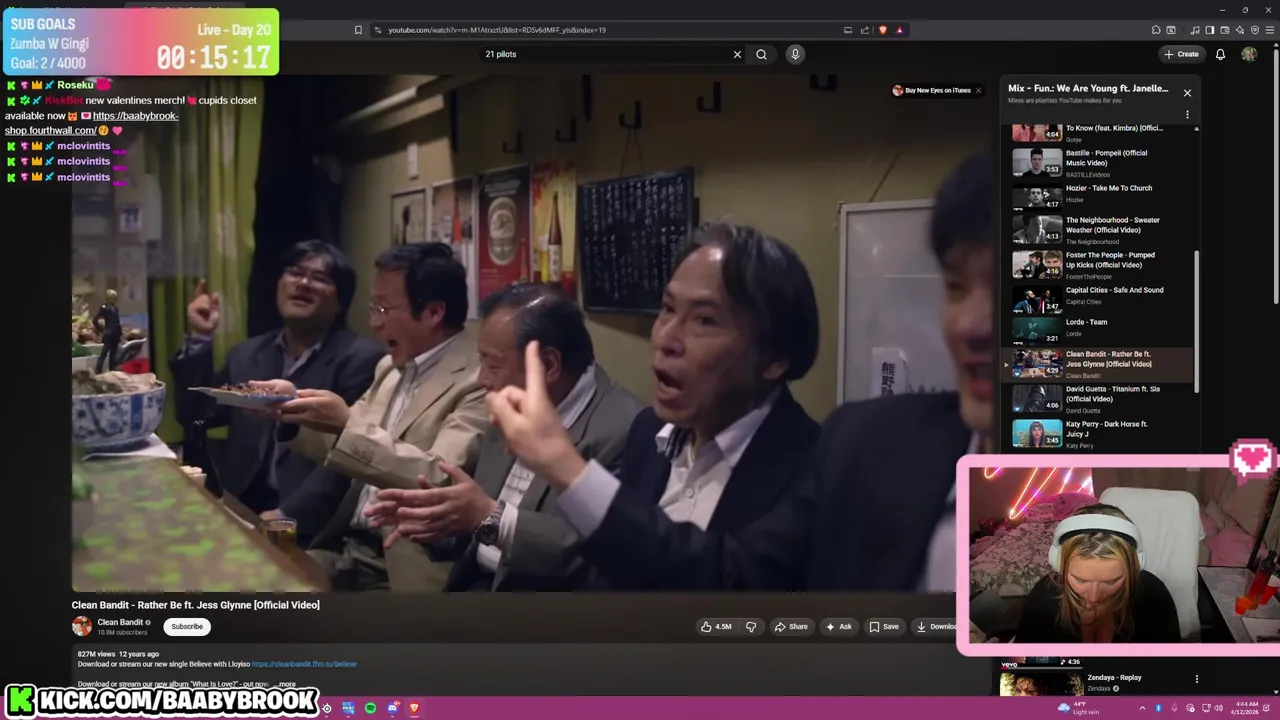Viewport: 1280px width, 720px height.
Task: Click the Brave Rewards triangle icon
Action: coord(899,30)
